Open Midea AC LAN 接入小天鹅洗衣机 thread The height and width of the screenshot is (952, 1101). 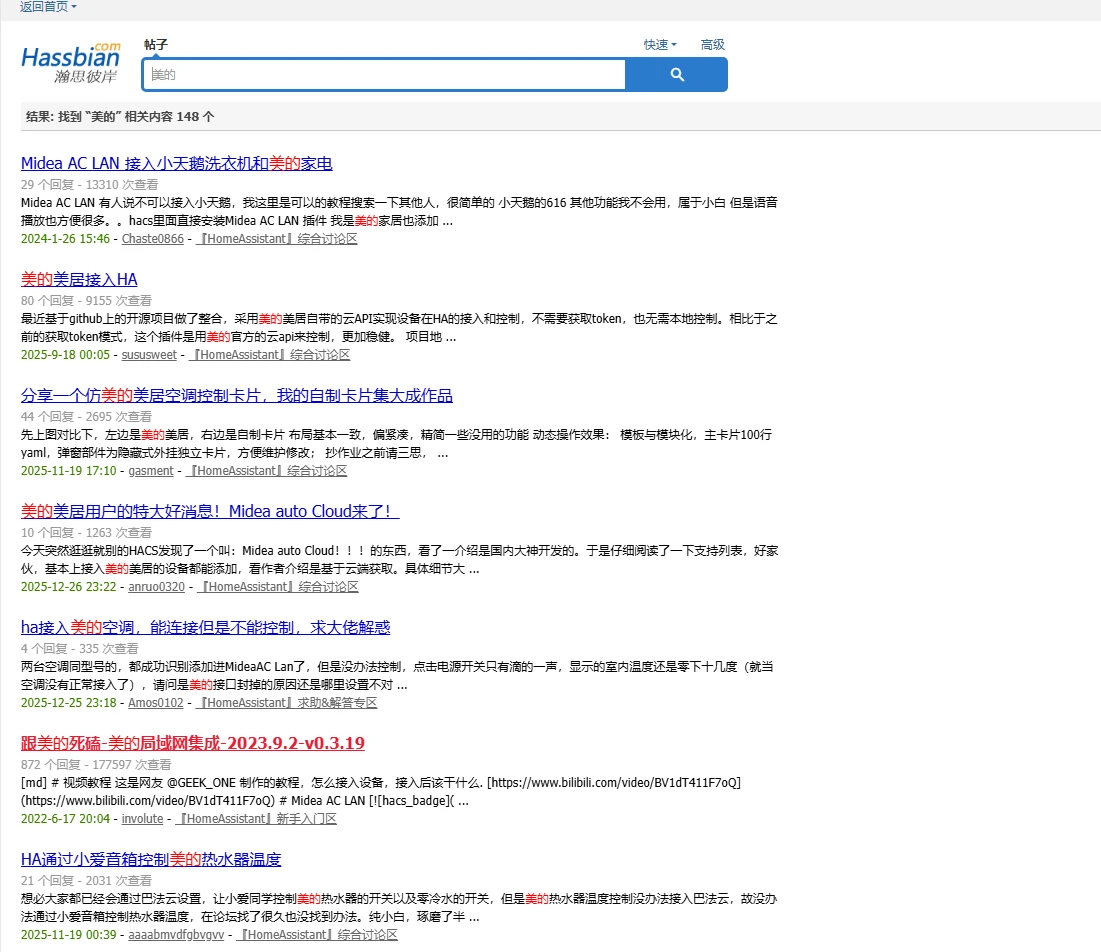(x=176, y=164)
